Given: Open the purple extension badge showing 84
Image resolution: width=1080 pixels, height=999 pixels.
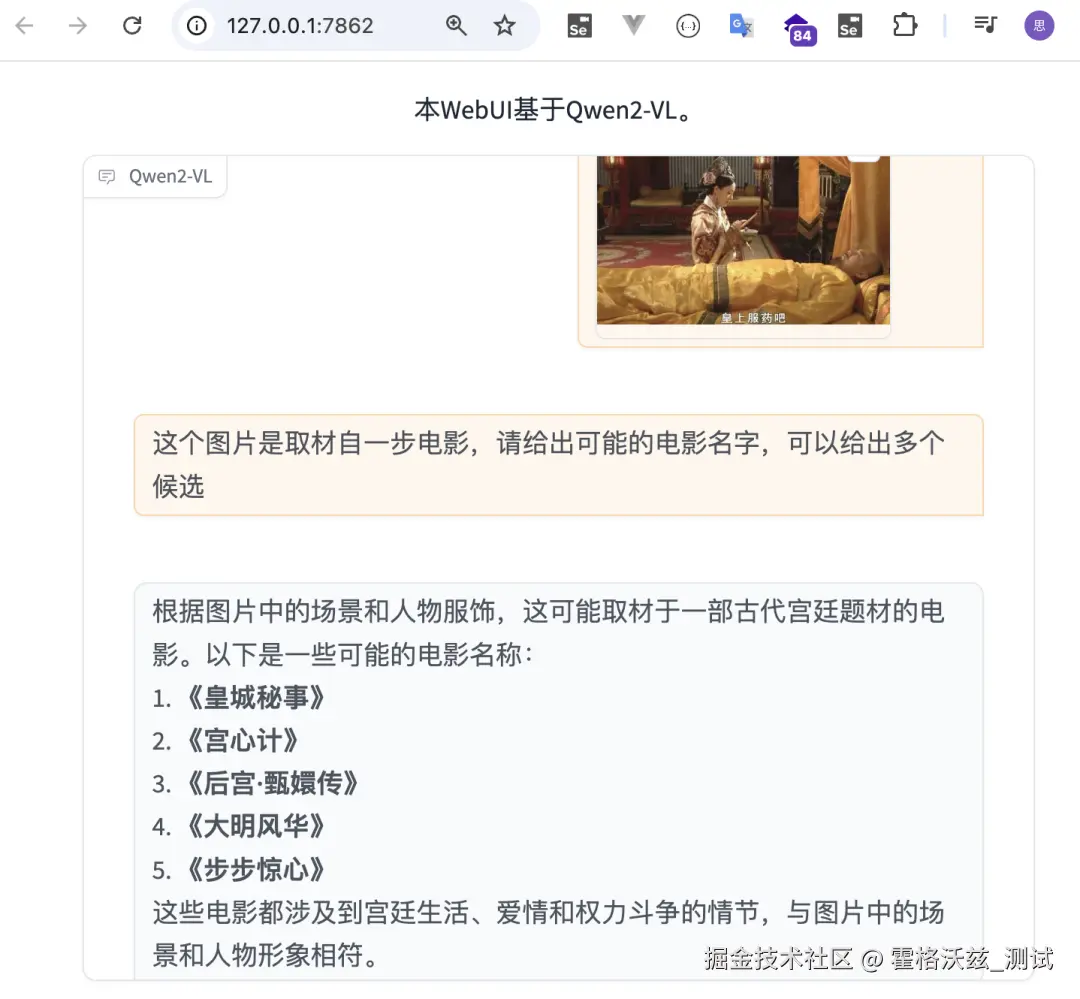Looking at the screenshot, I should [798, 26].
